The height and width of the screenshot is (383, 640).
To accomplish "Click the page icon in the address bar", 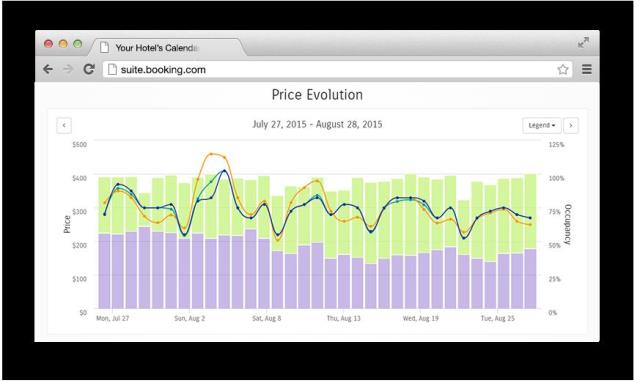I will point(112,70).
